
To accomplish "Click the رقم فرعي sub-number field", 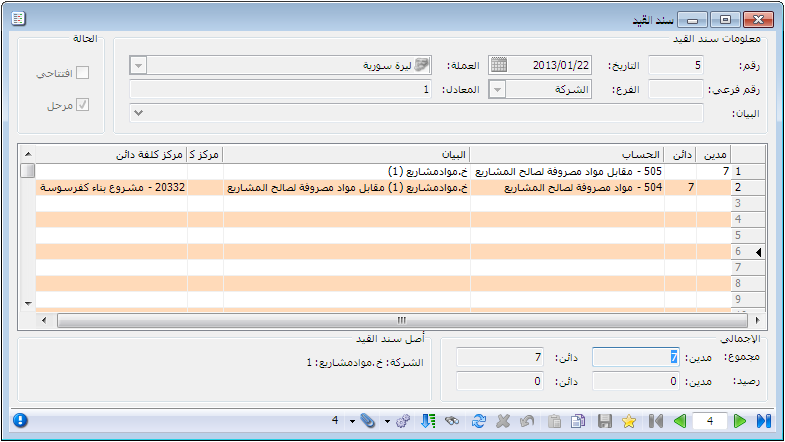I will coord(676,90).
